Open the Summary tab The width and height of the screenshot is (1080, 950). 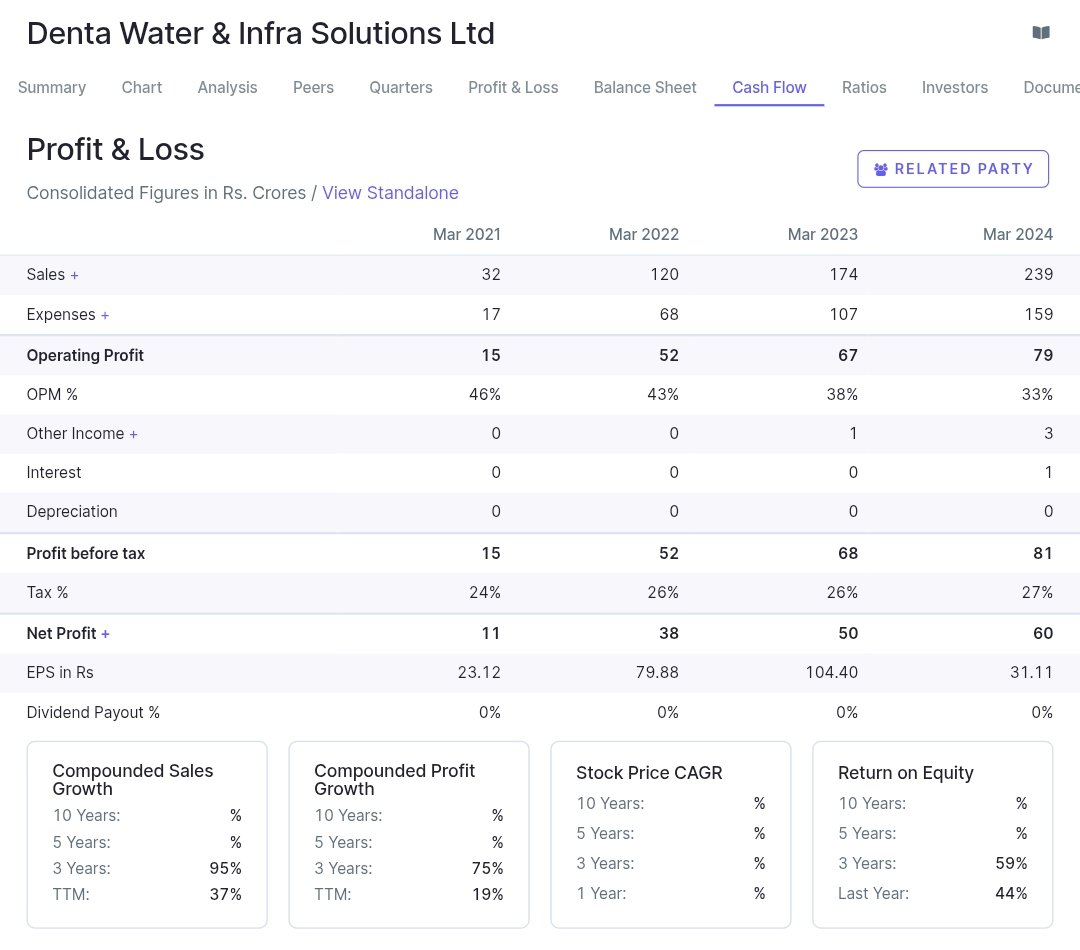52,87
